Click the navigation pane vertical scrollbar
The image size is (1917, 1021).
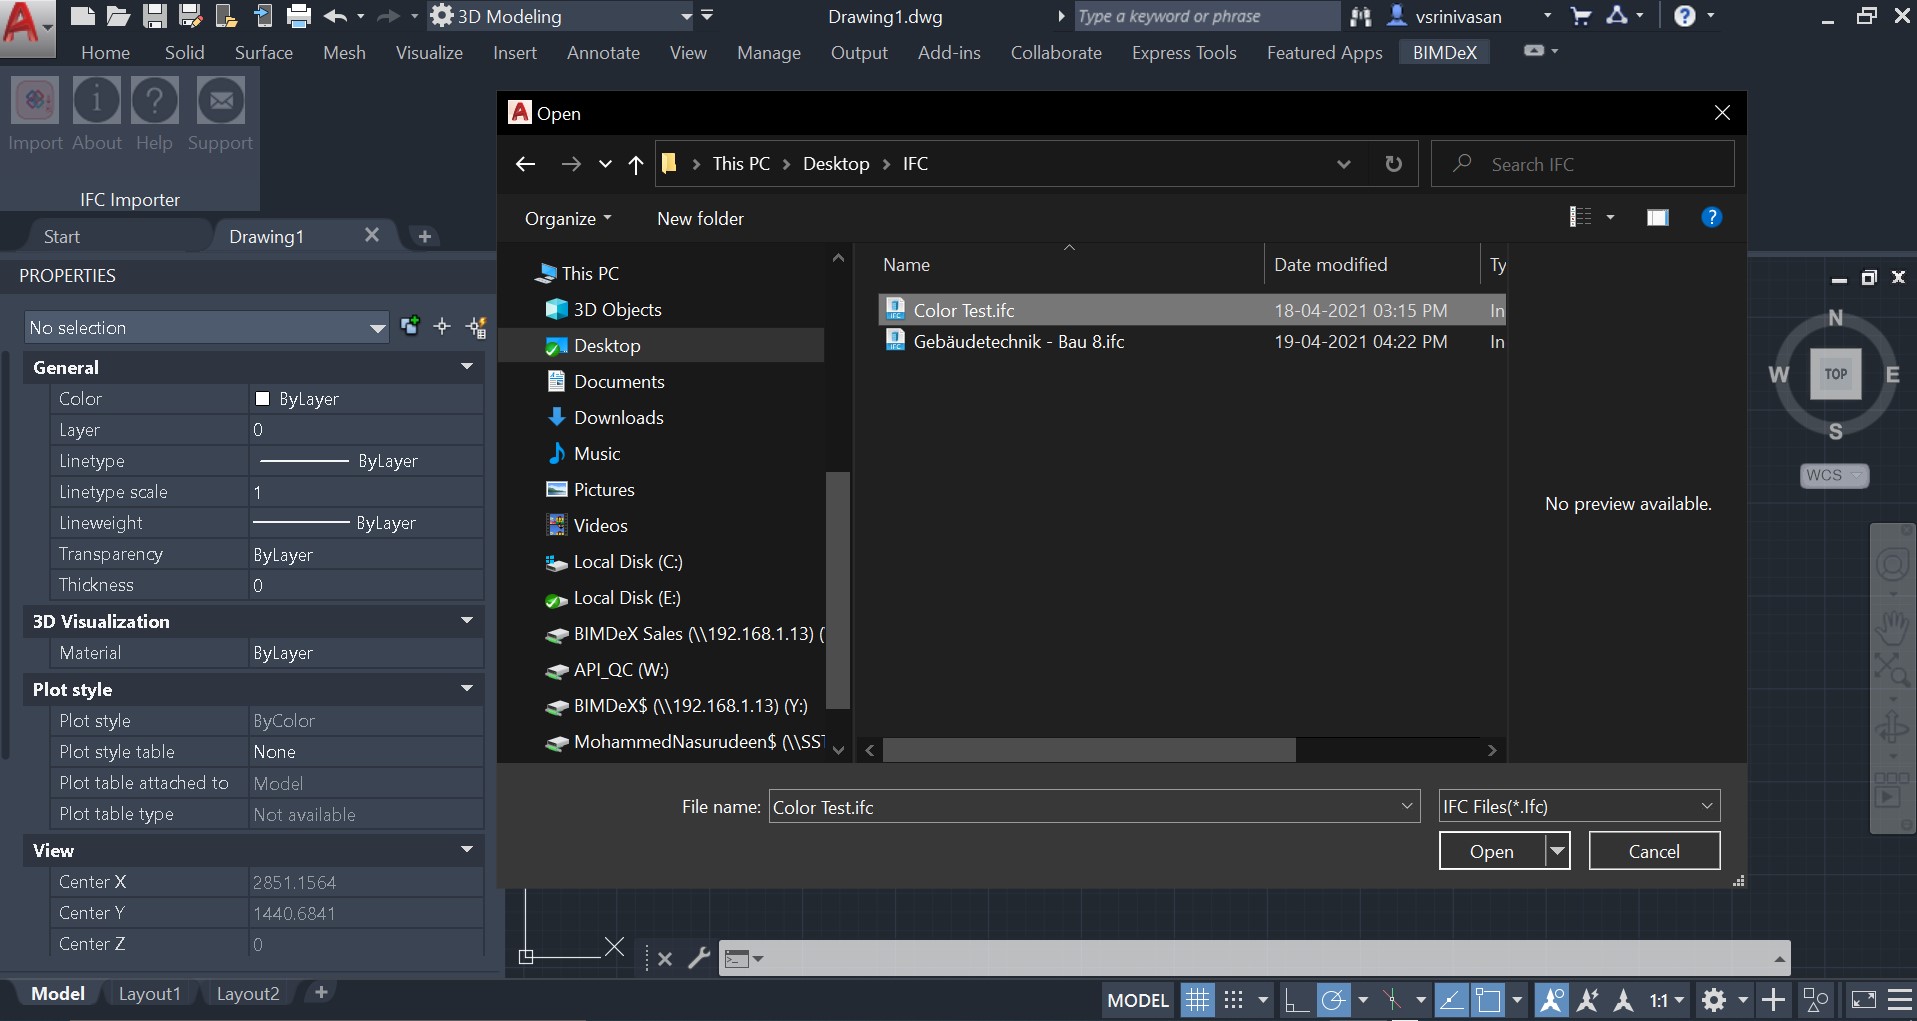(x=838, y=590)
